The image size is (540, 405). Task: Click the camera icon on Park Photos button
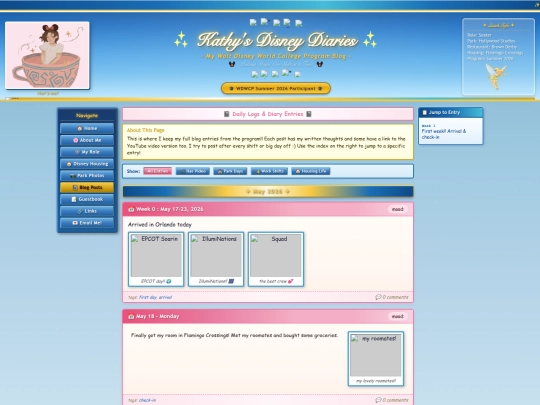(x=72, y=176)
